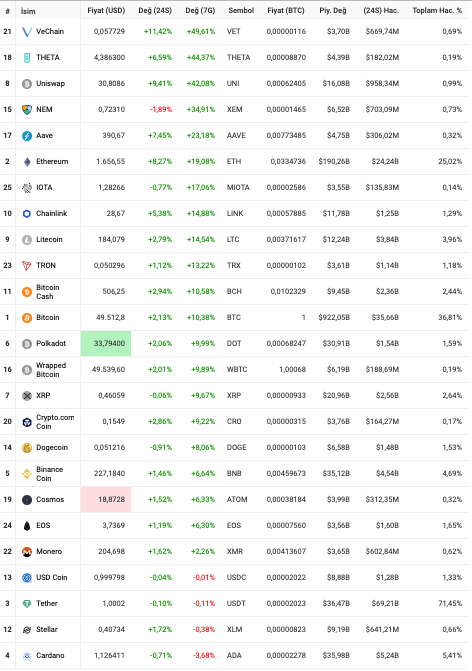The height and width of the screenshot is (671, 472).
Task: Click the Aave coin logo icon
Action: (27, 136)
